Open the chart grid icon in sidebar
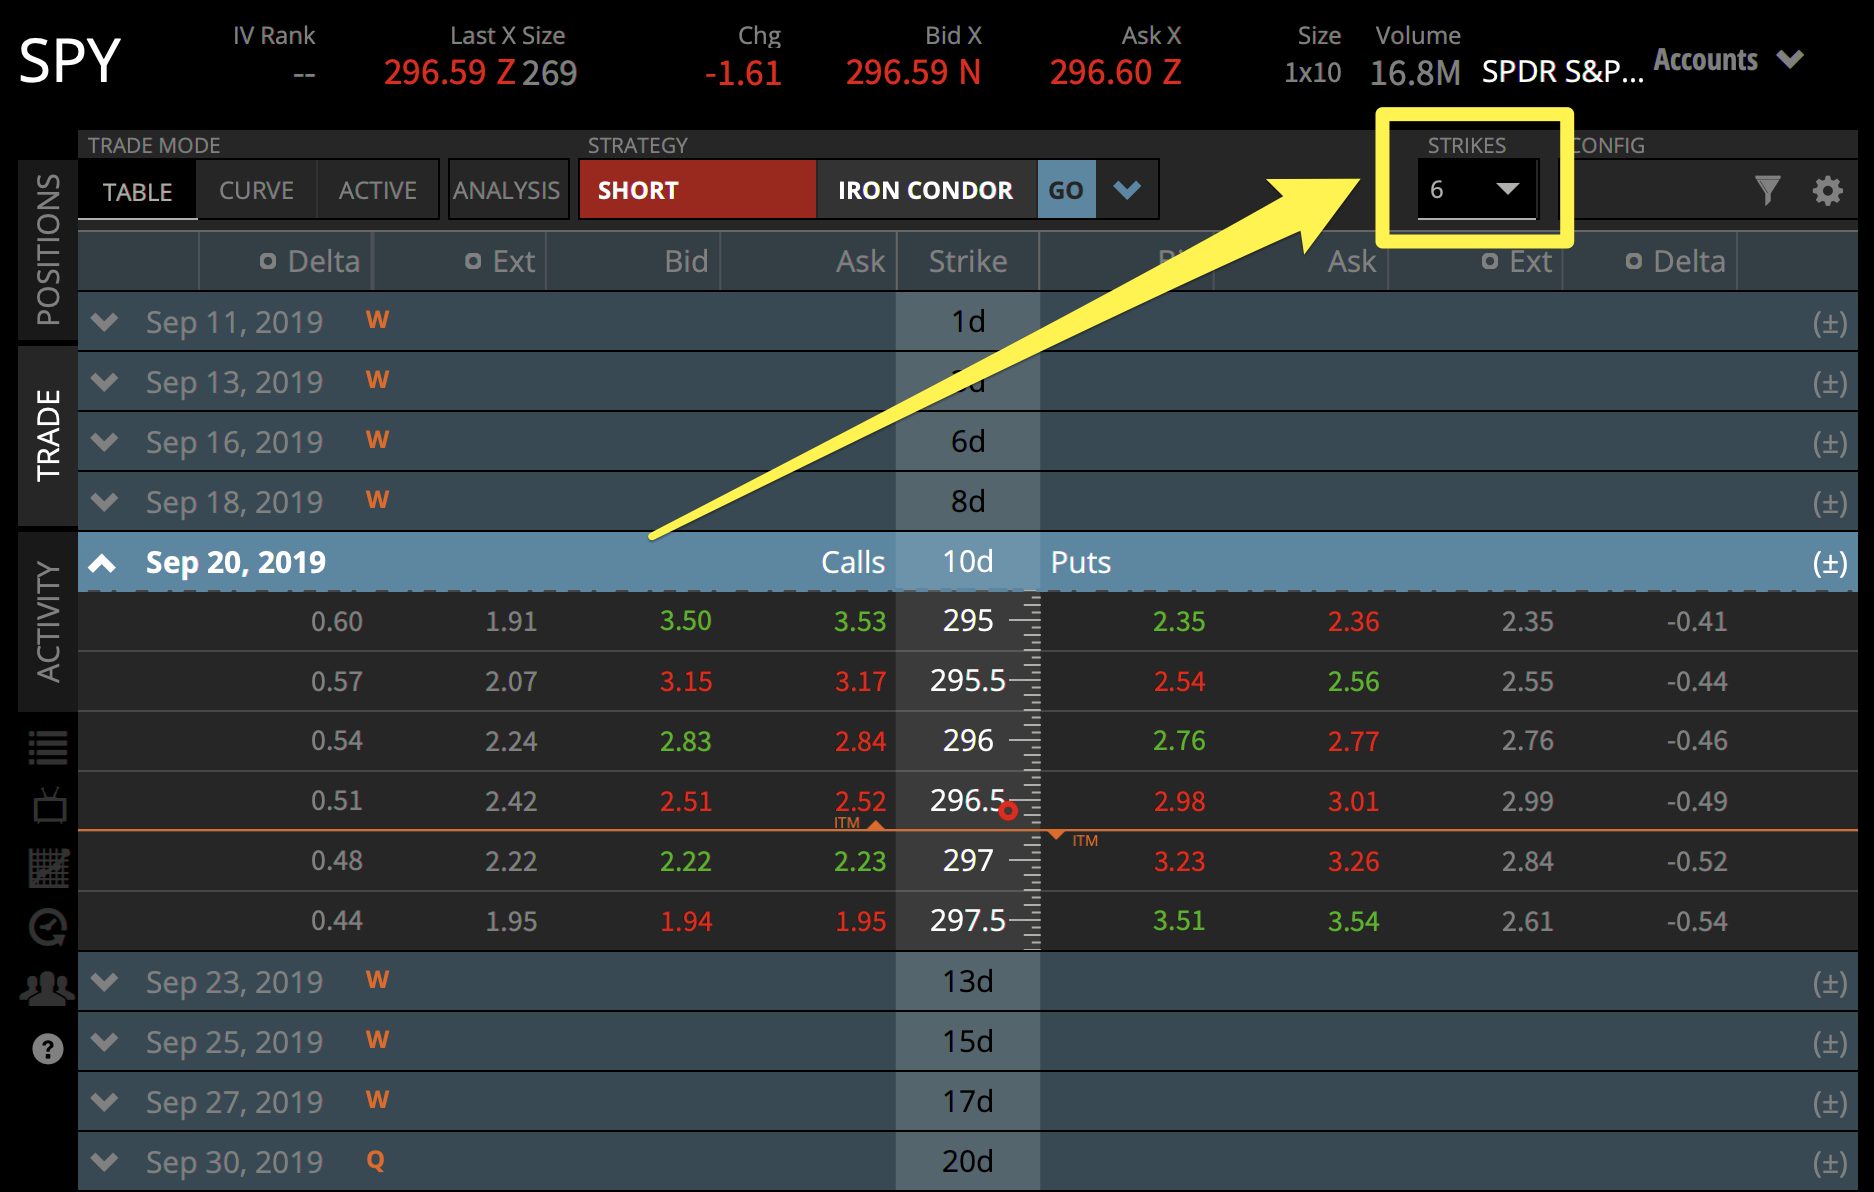 [47, 867]
